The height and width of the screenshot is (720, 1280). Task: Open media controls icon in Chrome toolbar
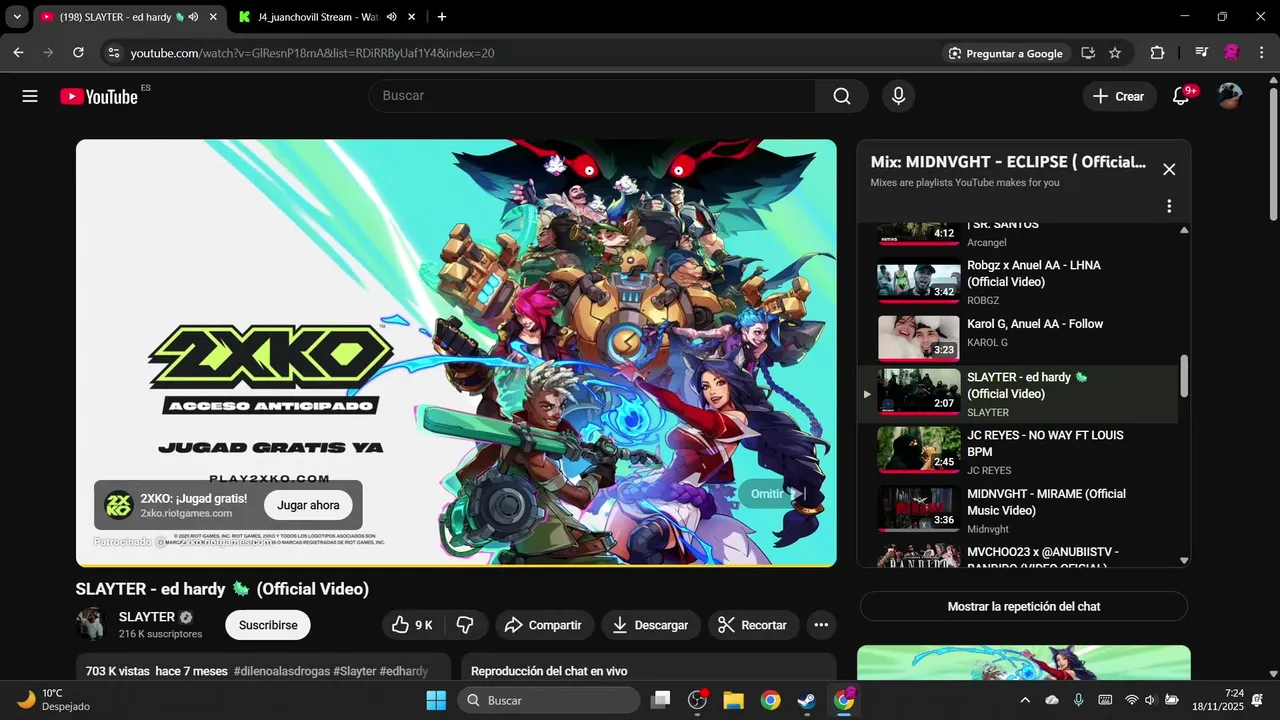[1201, 53]
